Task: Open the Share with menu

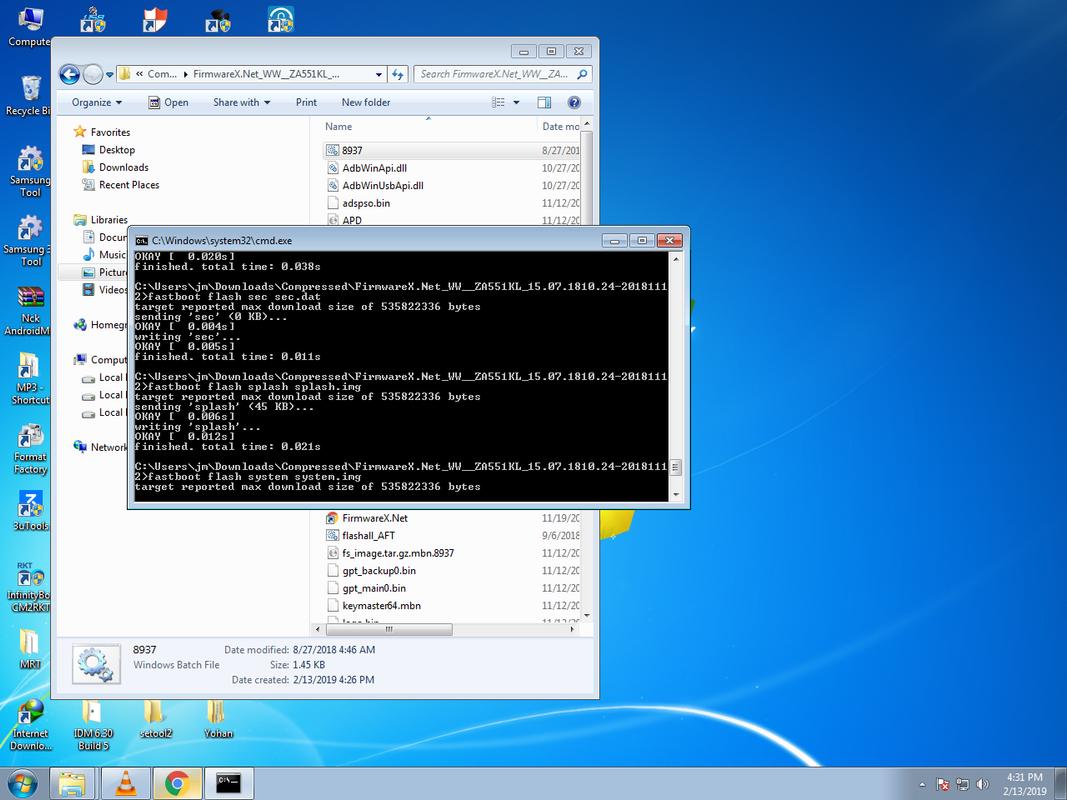Action: (241, 102)
